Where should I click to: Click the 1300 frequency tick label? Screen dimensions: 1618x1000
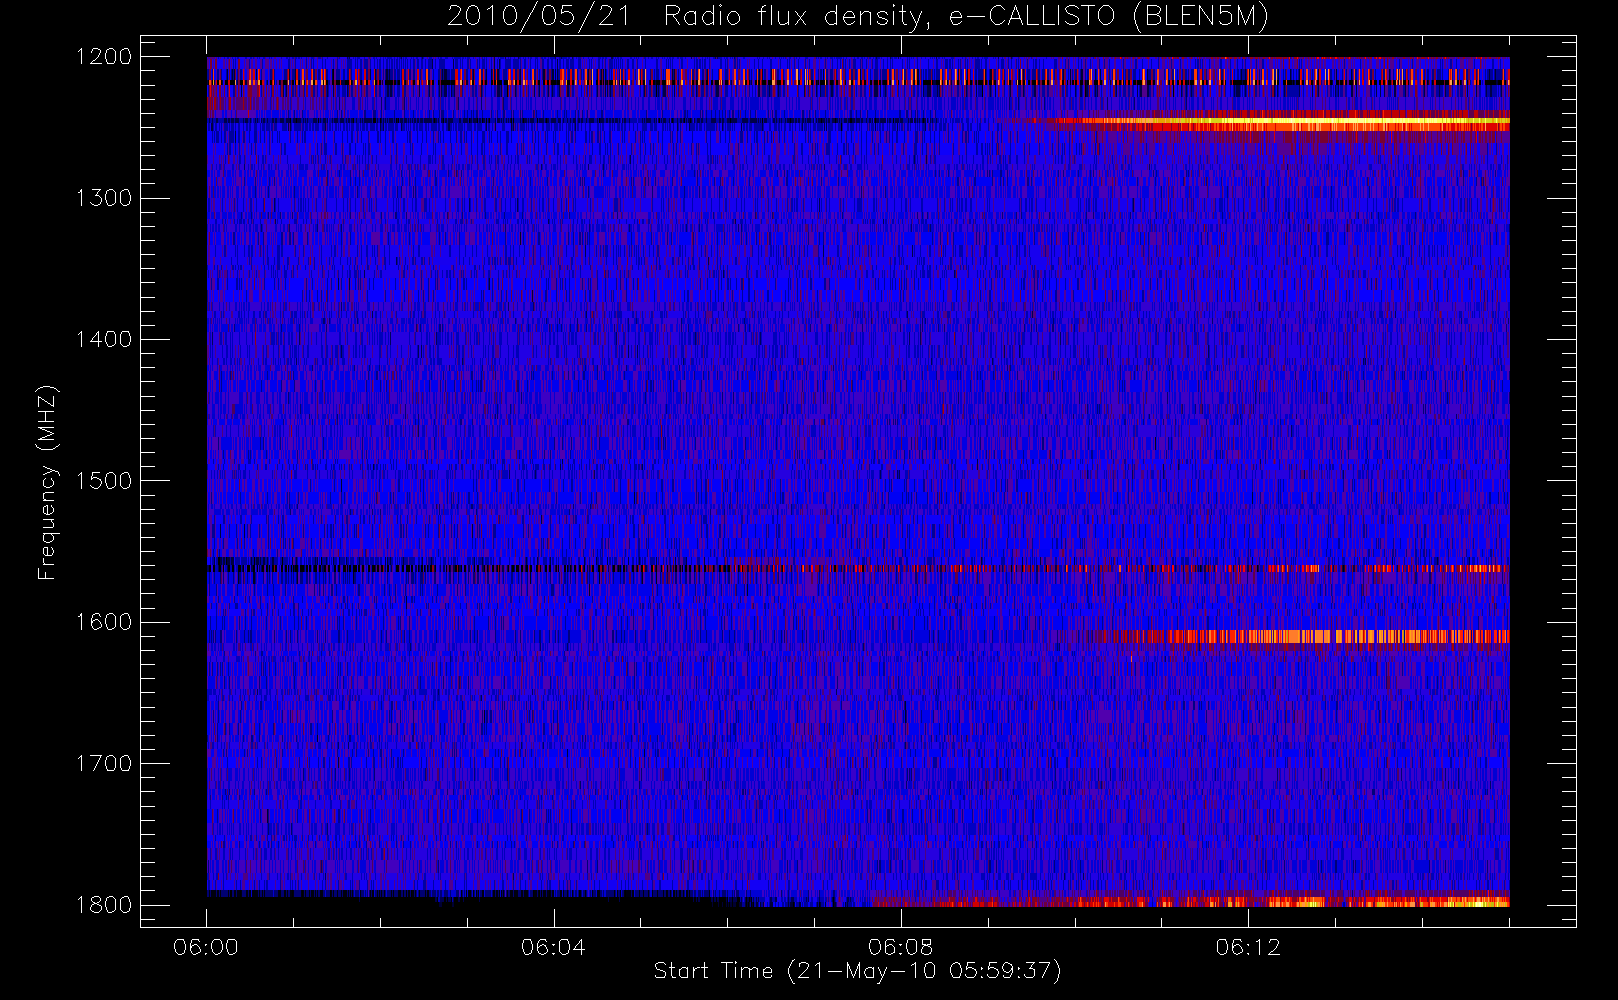(x=104, y=198)
